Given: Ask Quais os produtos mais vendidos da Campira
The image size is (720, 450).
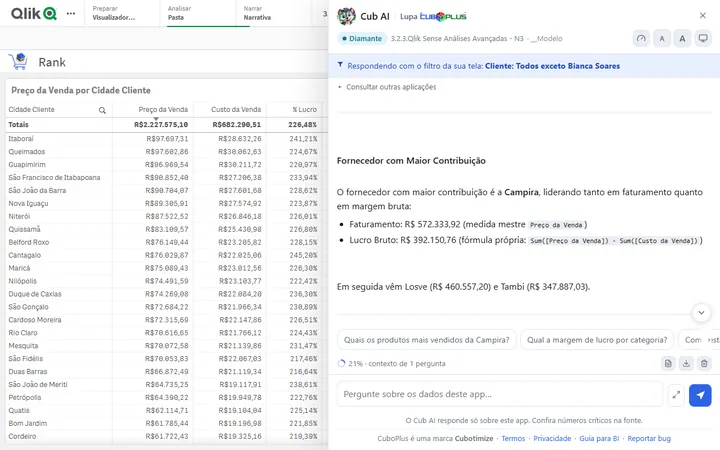Looking at the screenshot, I should tap(427, 340).
